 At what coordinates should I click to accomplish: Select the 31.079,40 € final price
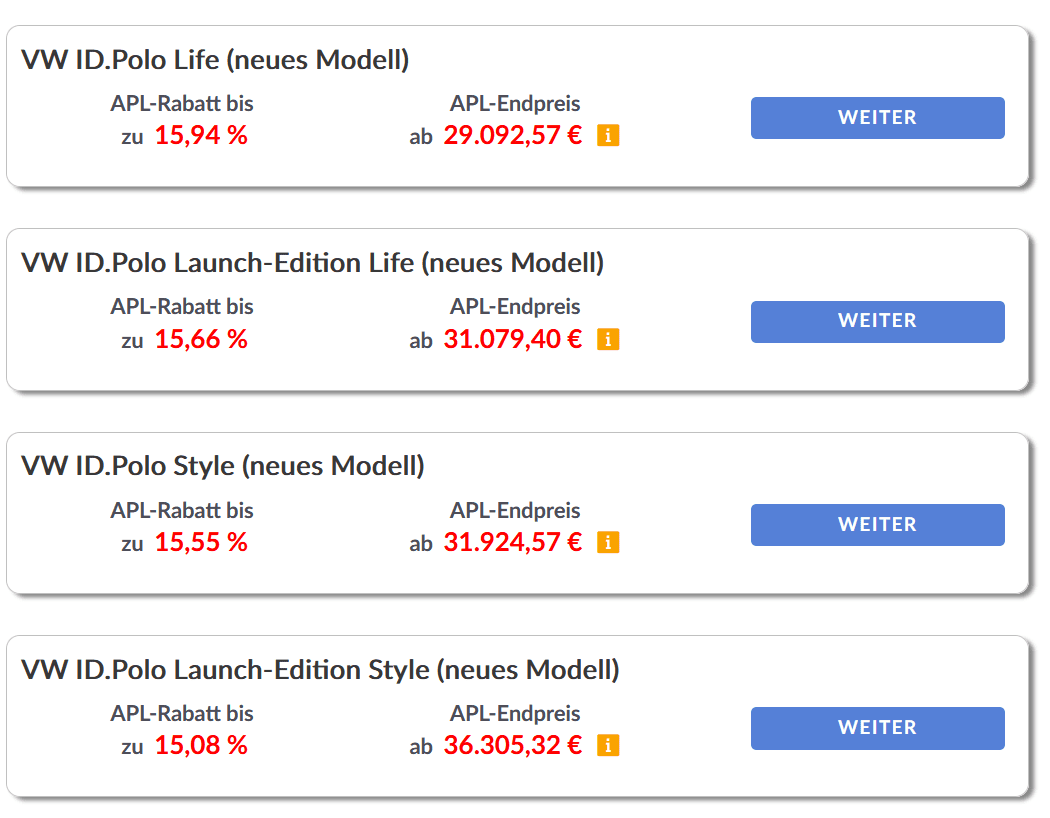[x=512, y=339]
